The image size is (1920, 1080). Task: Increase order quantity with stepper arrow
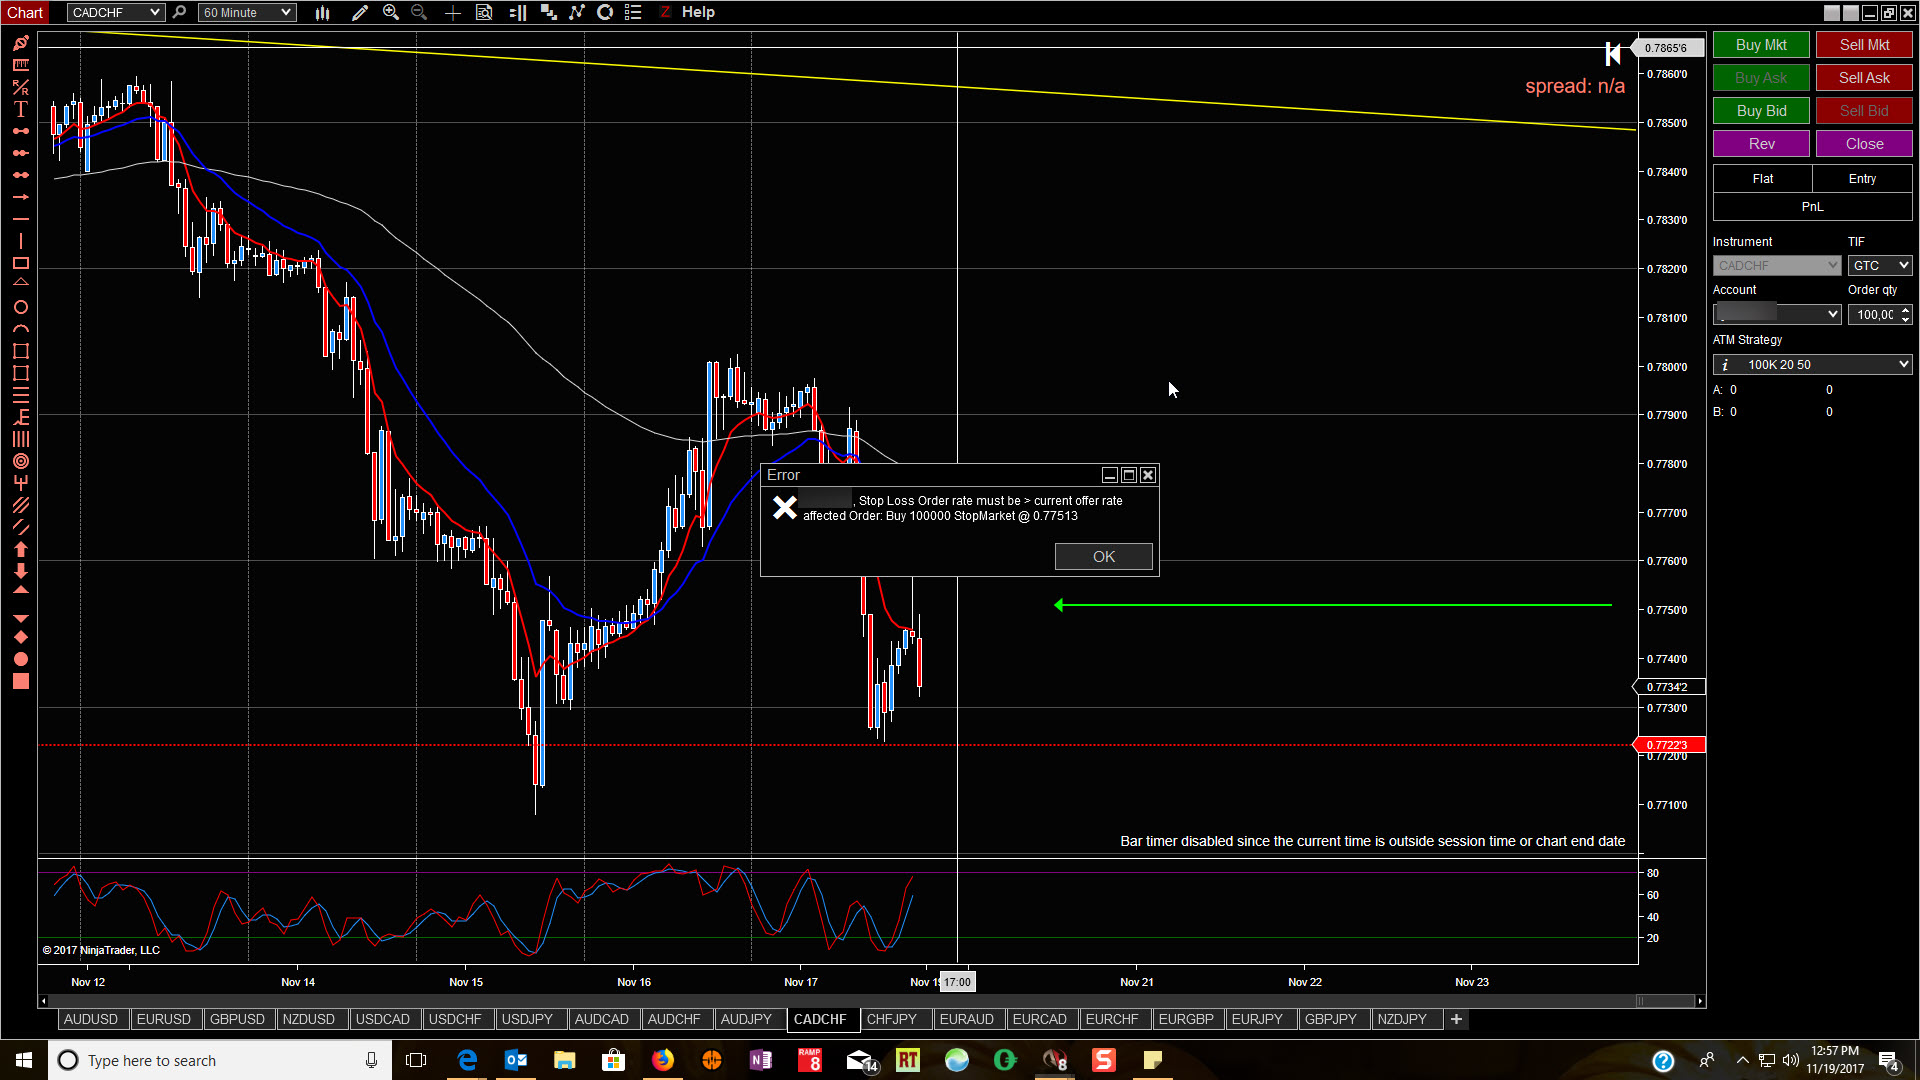tap(1905, 309)
